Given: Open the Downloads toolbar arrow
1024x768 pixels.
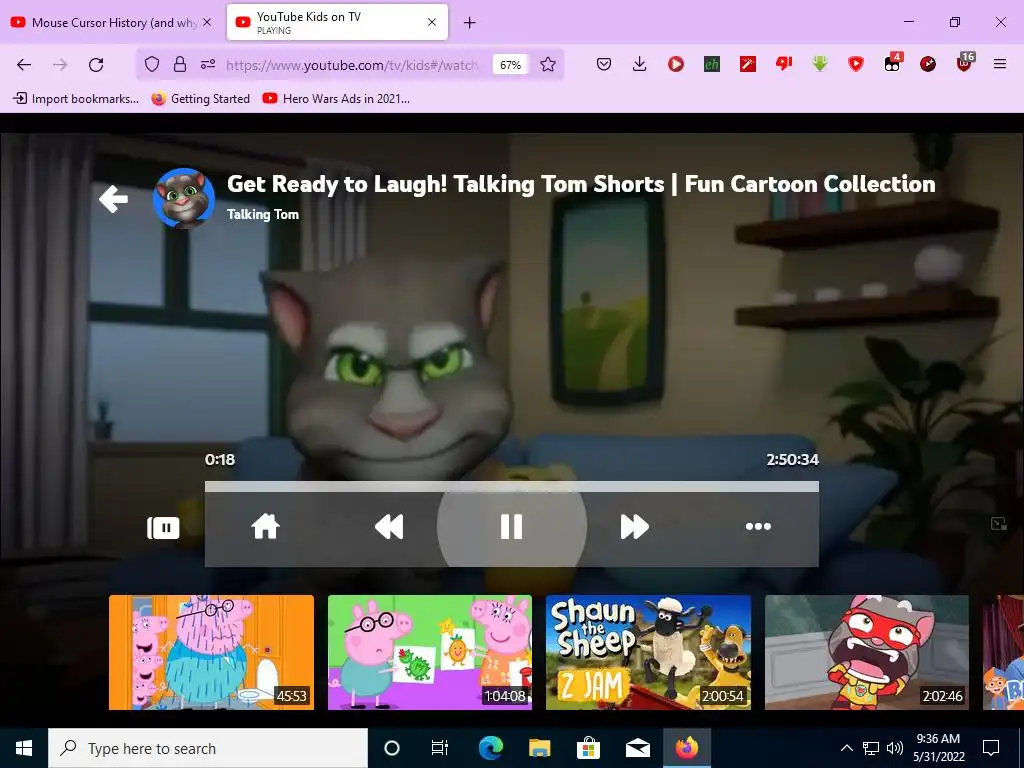Looking at the screenshot, I should (x=640, y=64).
